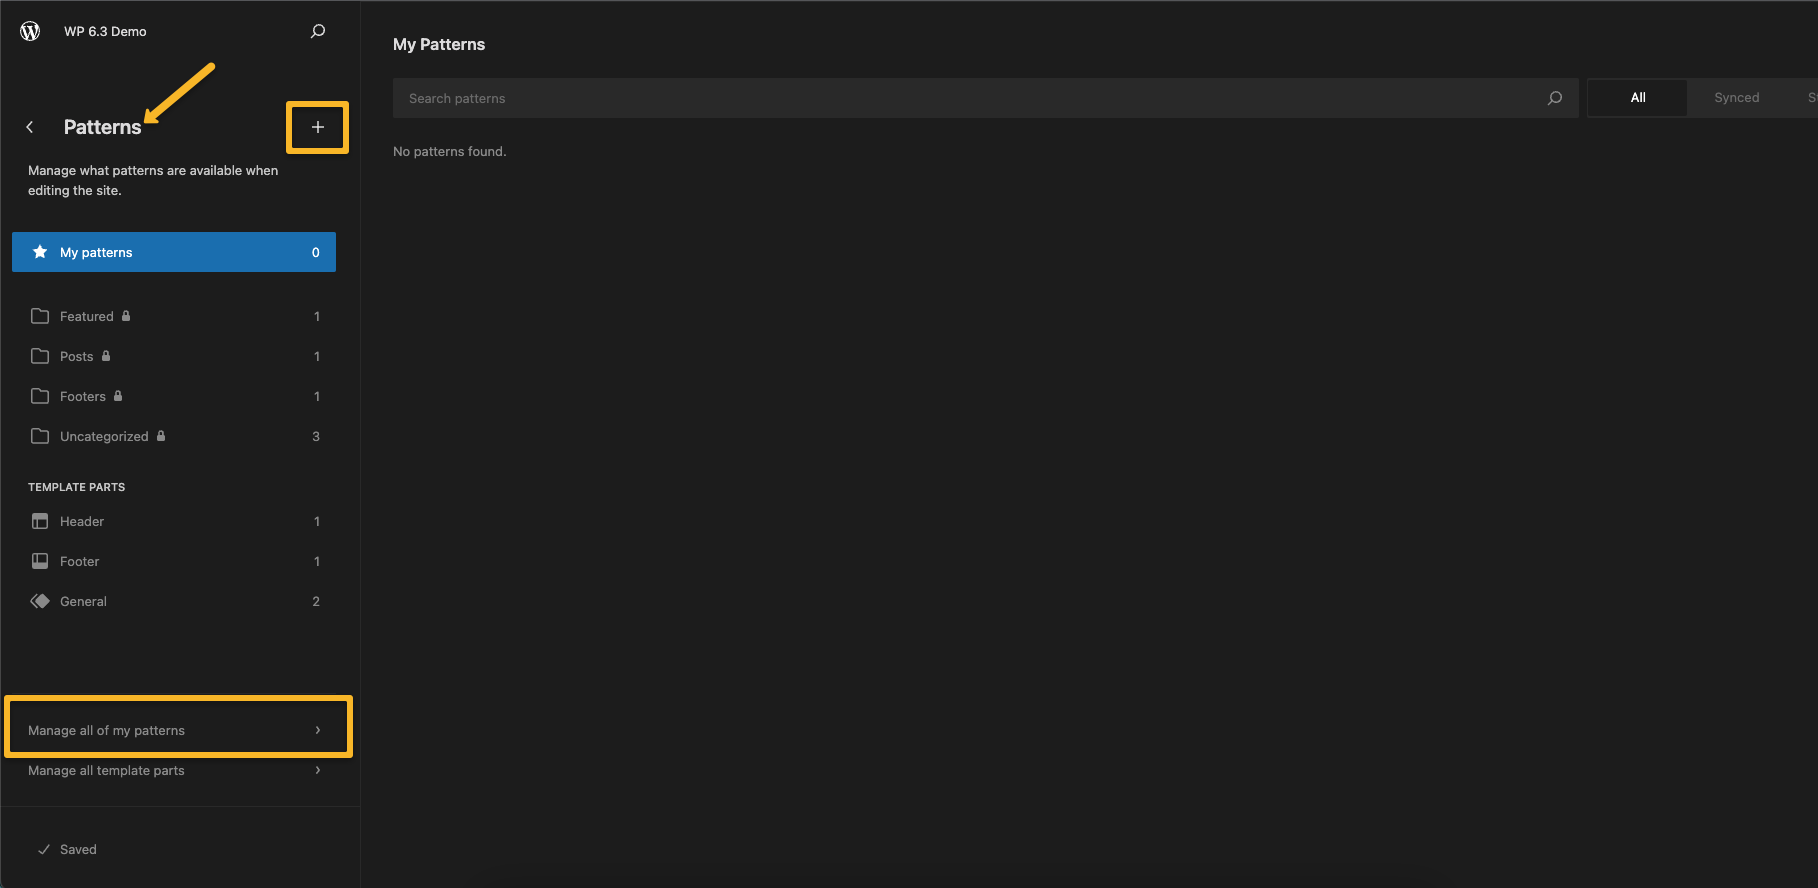Click the WP 6.3 Demo site title

(105, 31)
